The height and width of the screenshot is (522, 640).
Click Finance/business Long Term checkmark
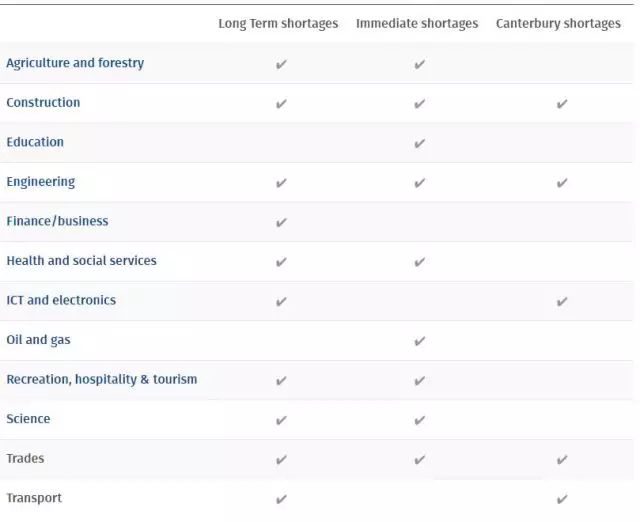coord(281,222)
